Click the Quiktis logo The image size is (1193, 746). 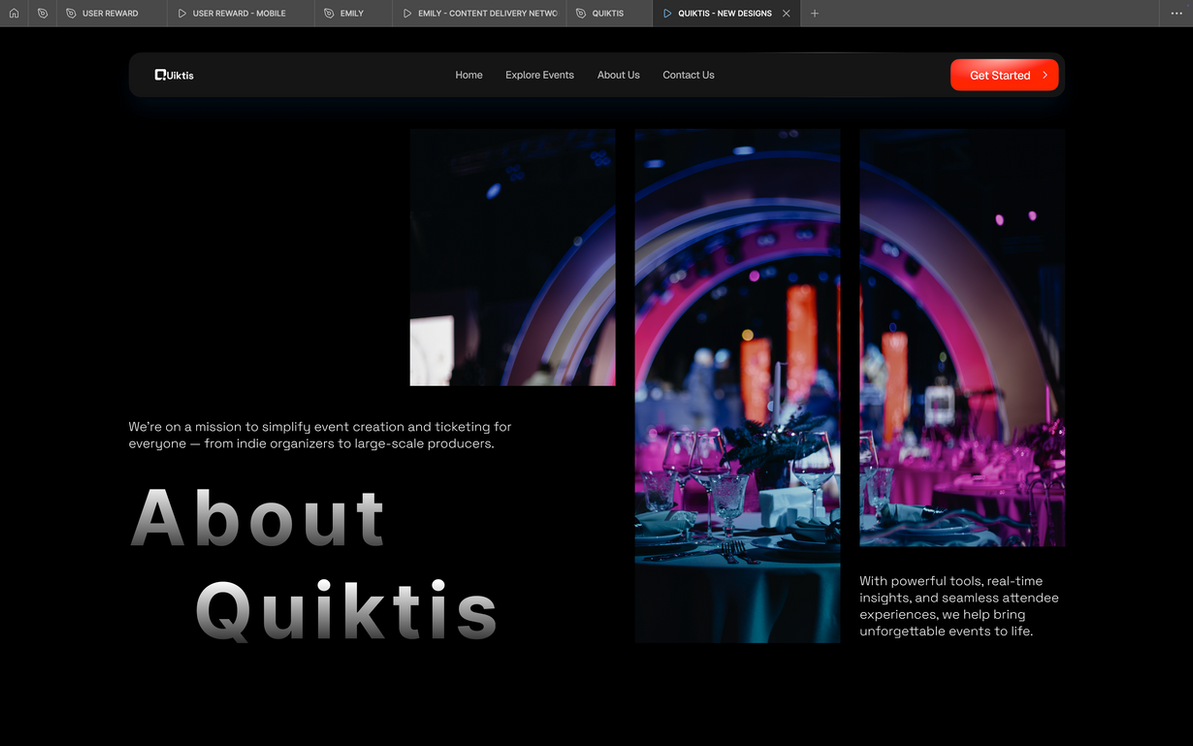pos(174,75)
